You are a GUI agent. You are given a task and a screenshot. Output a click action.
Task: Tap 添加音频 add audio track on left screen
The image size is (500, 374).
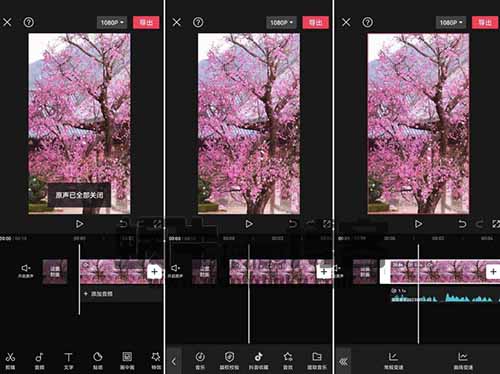[x=122, y=294]
